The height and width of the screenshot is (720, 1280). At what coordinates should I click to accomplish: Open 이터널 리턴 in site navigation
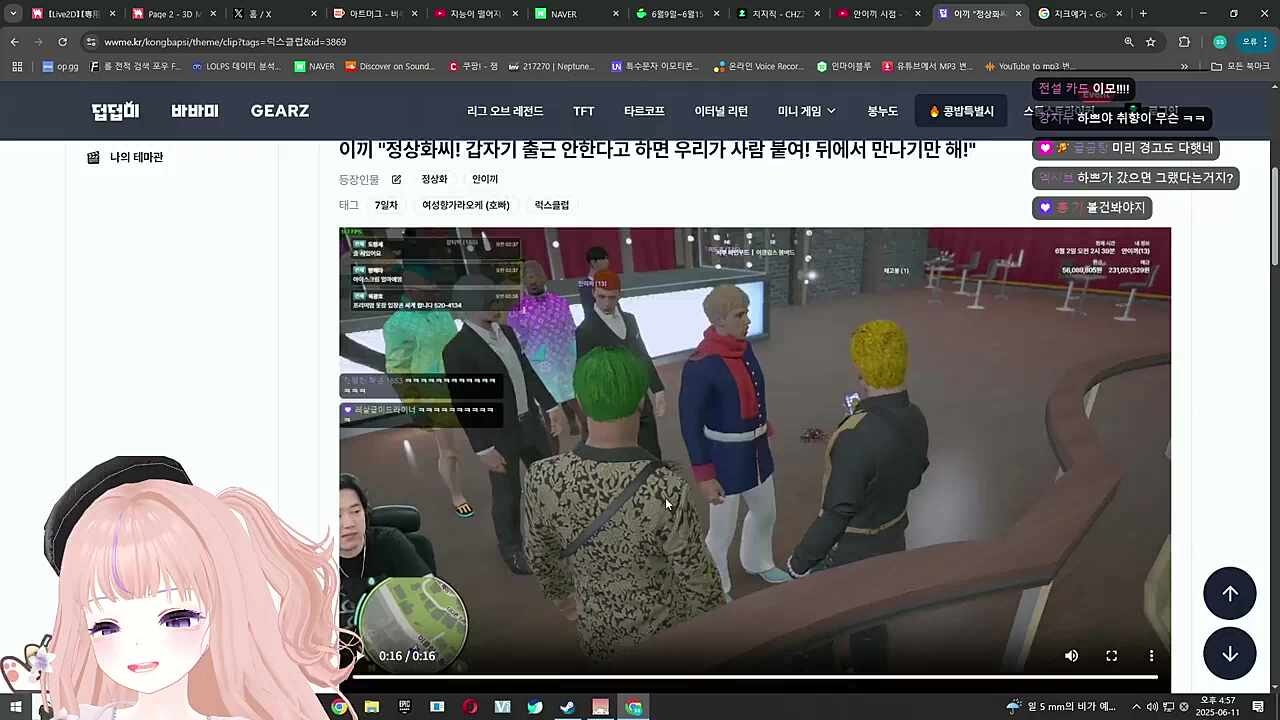(721, 111)
